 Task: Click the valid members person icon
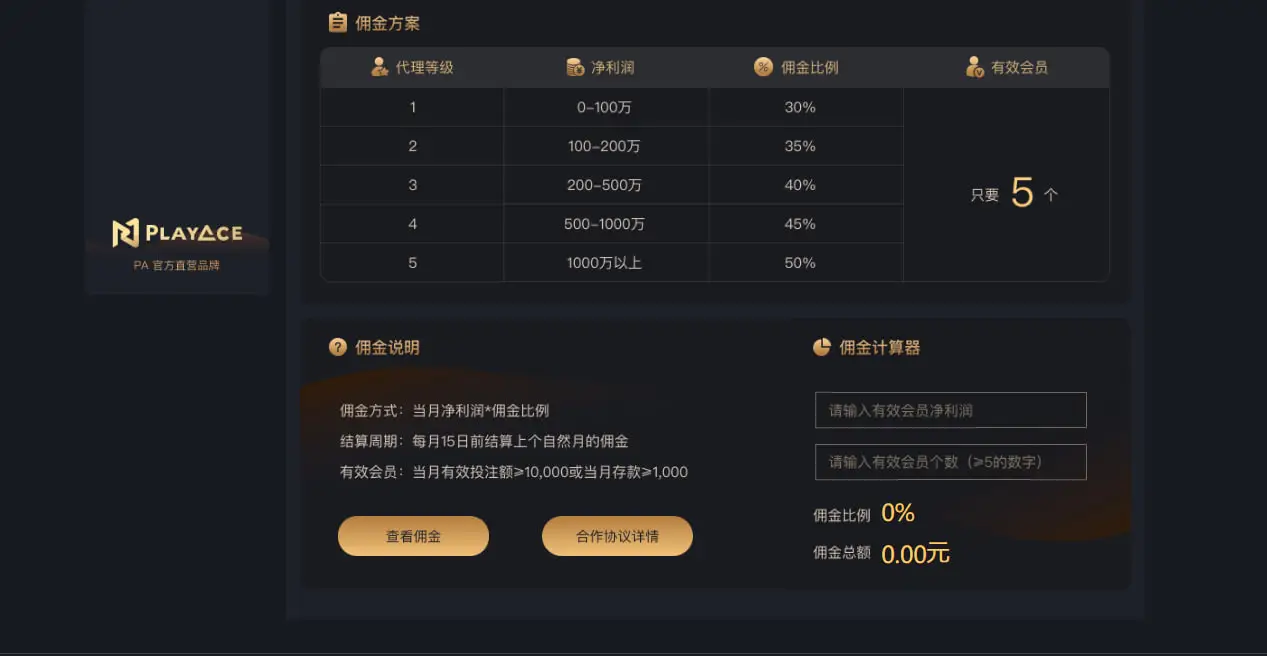pos(974,67)
